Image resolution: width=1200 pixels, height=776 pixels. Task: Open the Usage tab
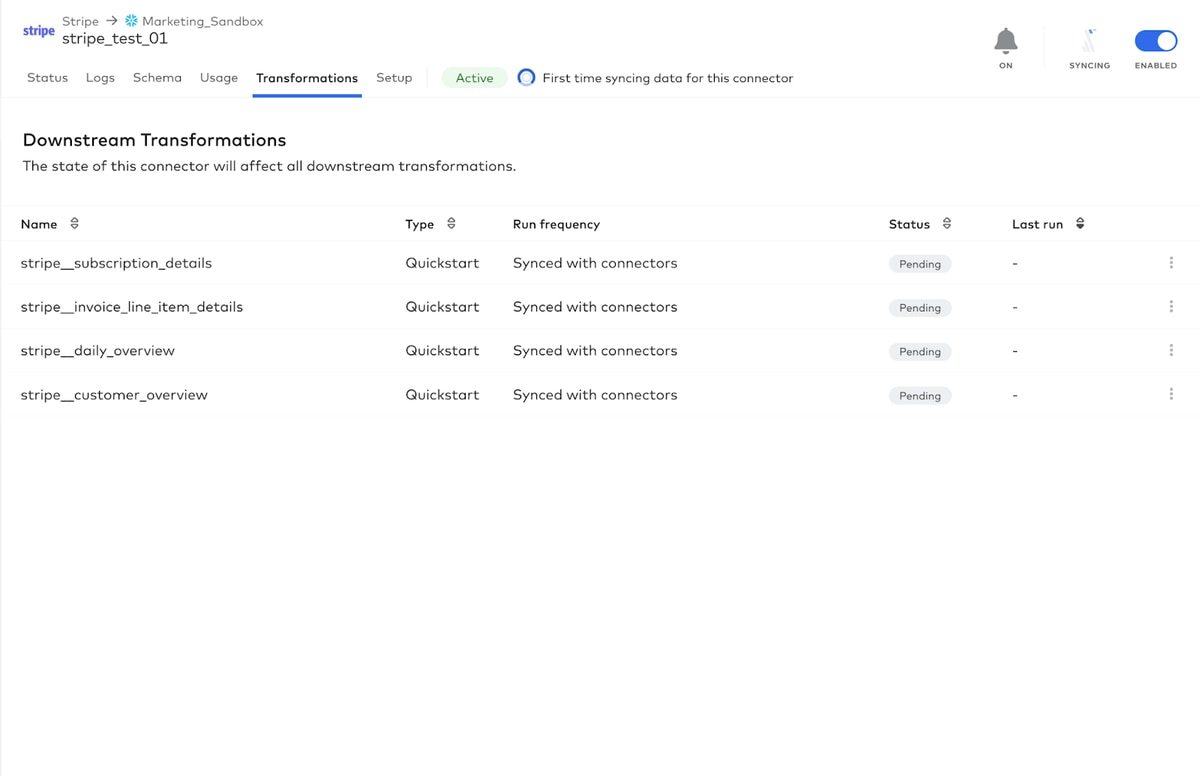pos(219,78)
